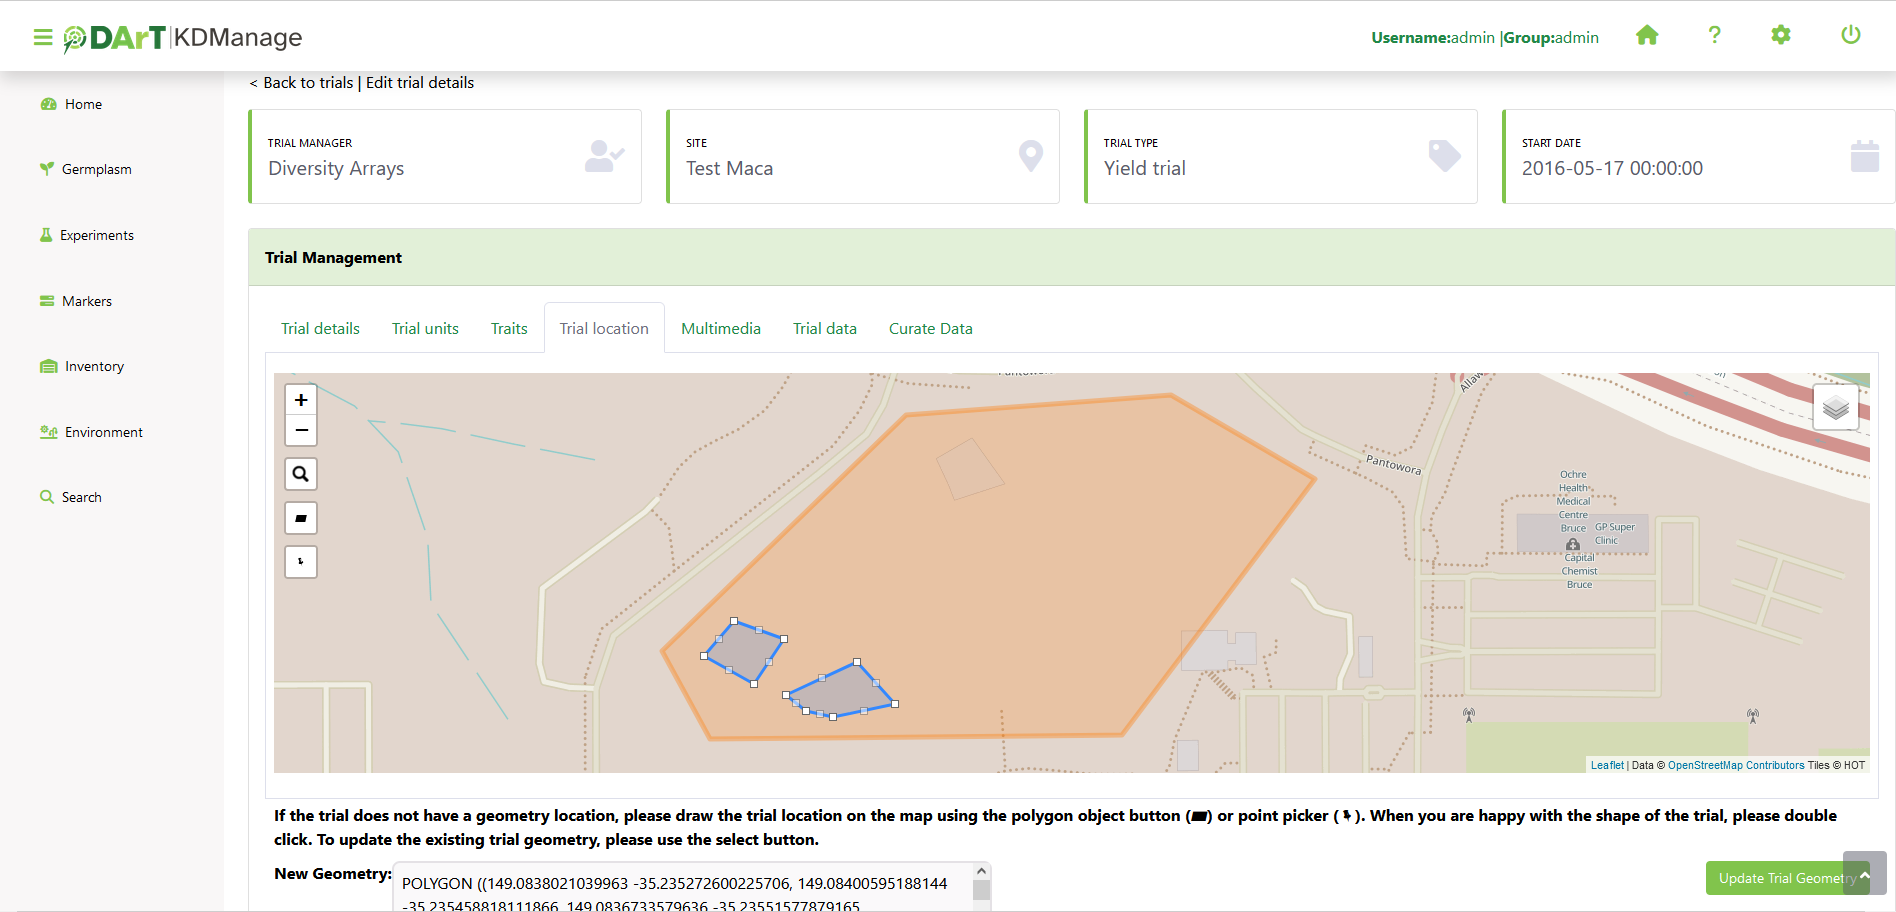
Task: Open the Curate Data tab
Action: tap(930, 329)
